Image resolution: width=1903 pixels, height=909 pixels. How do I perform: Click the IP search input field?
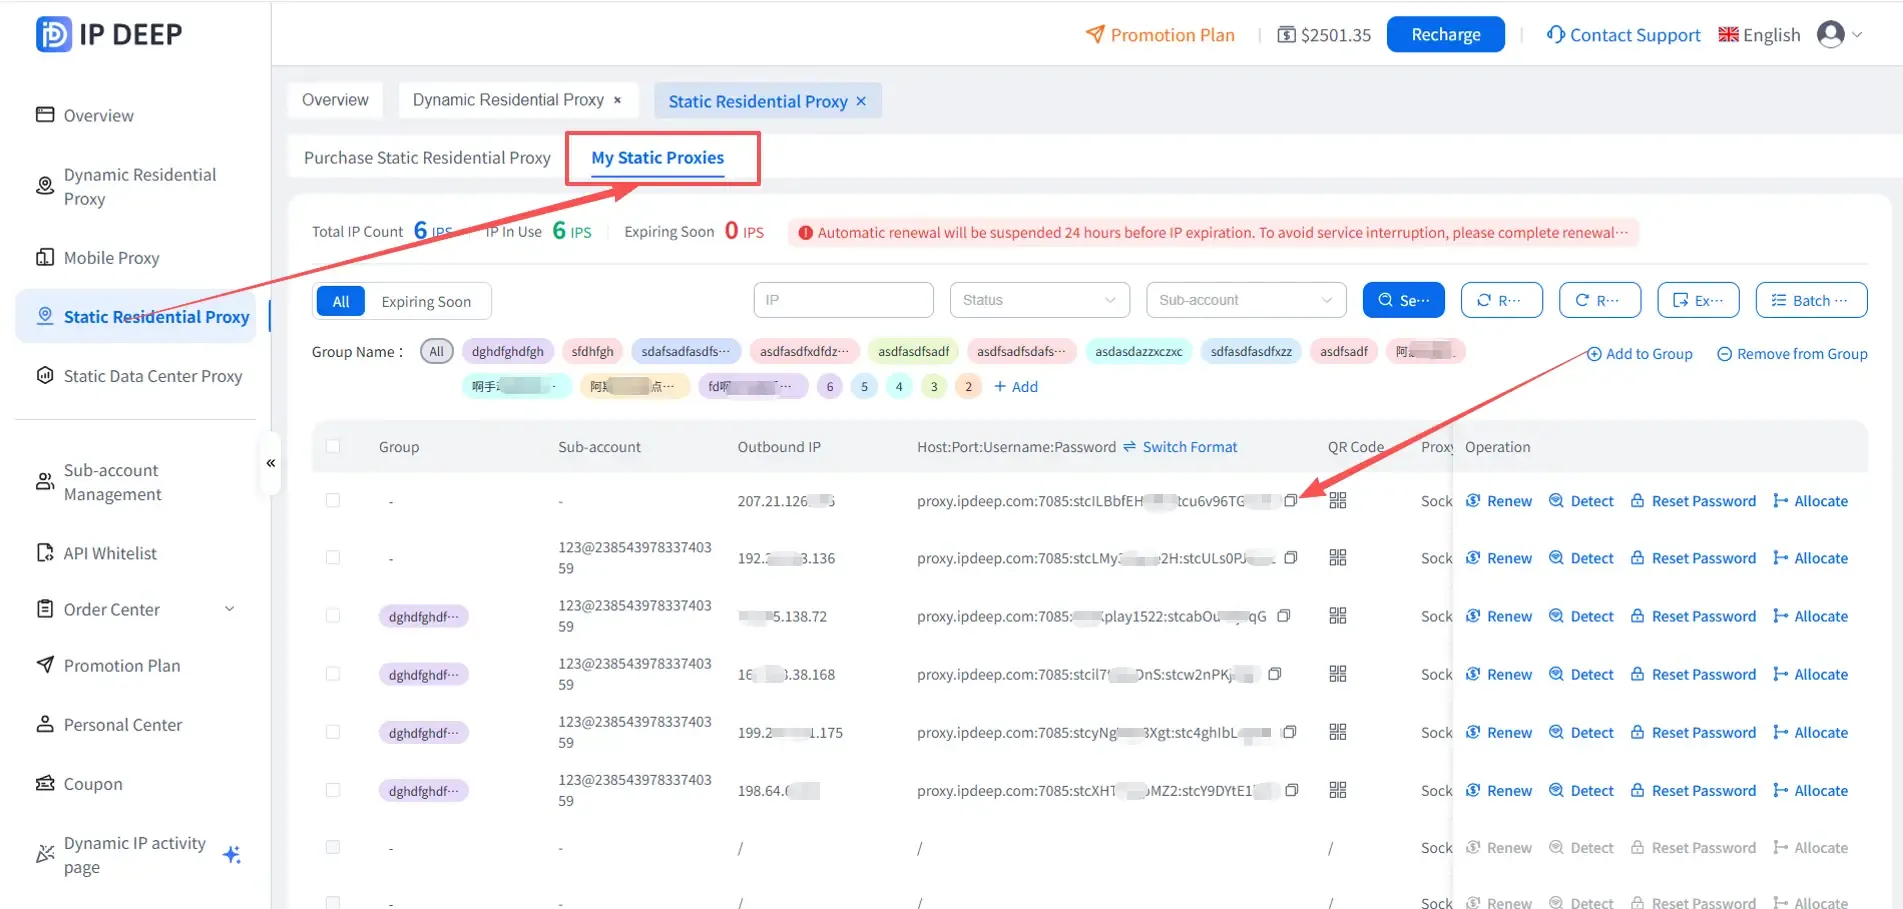tap(843, 300)
